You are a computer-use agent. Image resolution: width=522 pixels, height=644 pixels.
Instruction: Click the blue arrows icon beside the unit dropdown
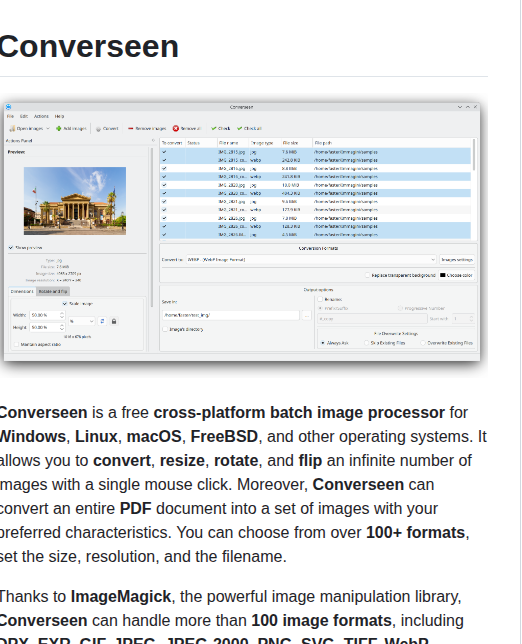click(x=102, y=321)
